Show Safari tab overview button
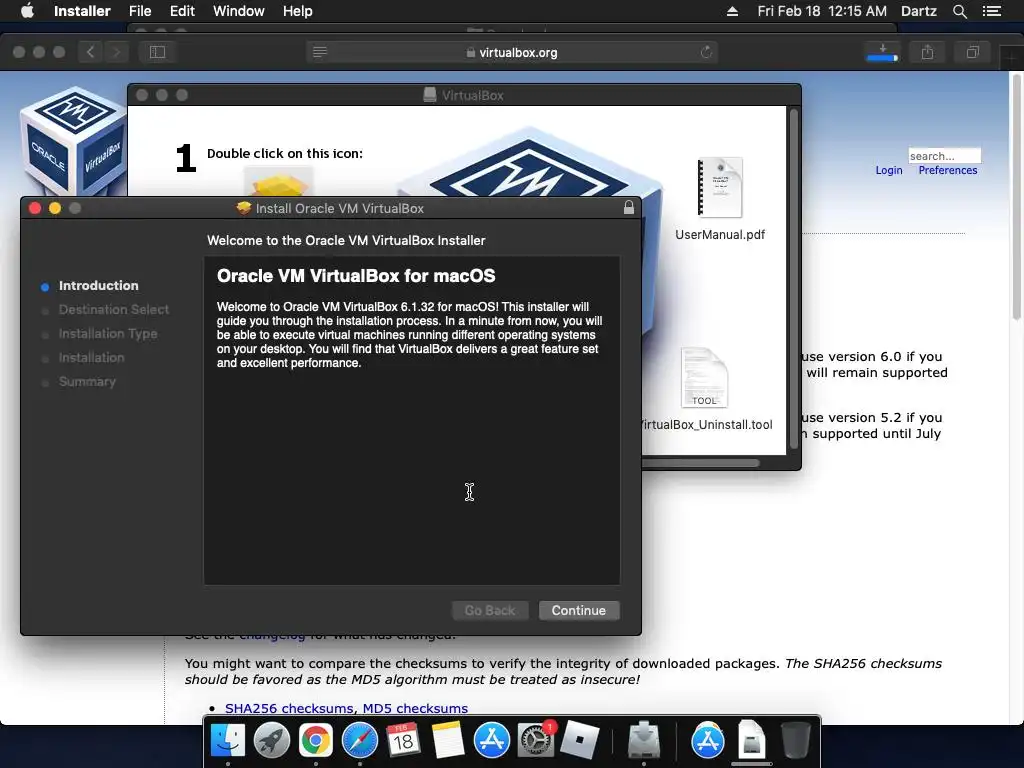The image size is (1024, 768). (972, 52)
